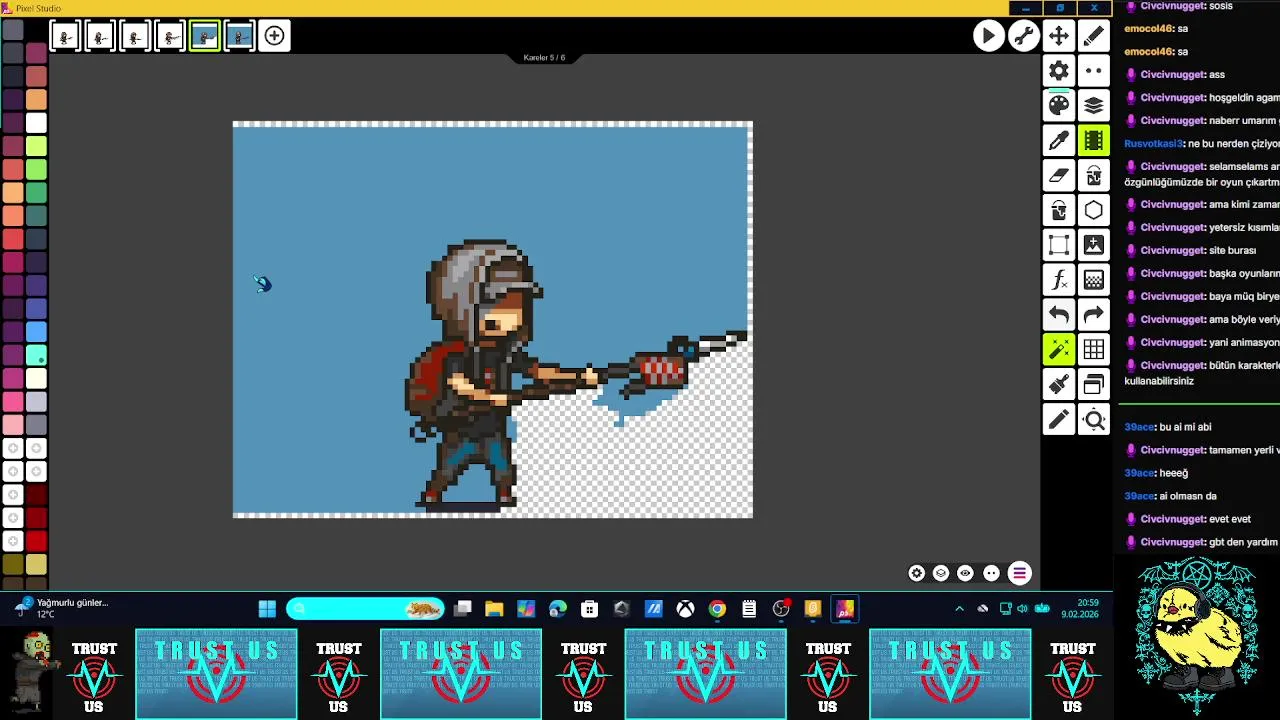Click the volume icon in system tray

tap(1024, 608)
